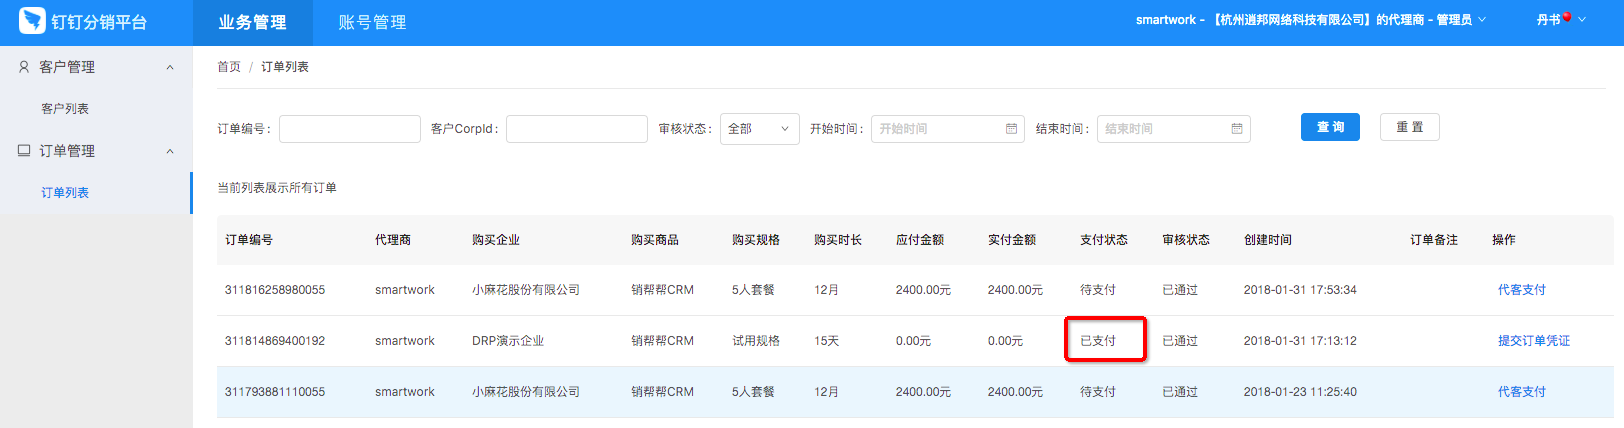Screen dimensions: 1624x428
Task: Click order number 311814869400192
Action: pos(275,341)
